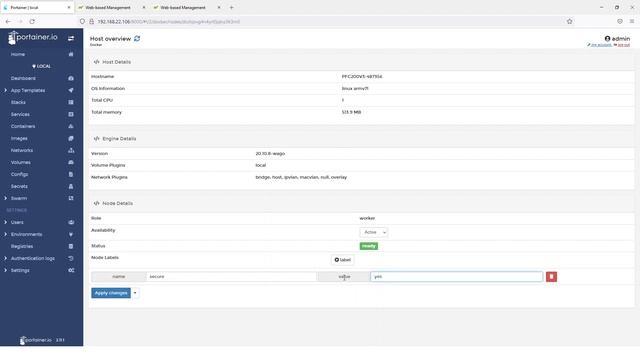The image size is (640, 360).
Task: Open a new browser tab
Action: click(231, 7)
